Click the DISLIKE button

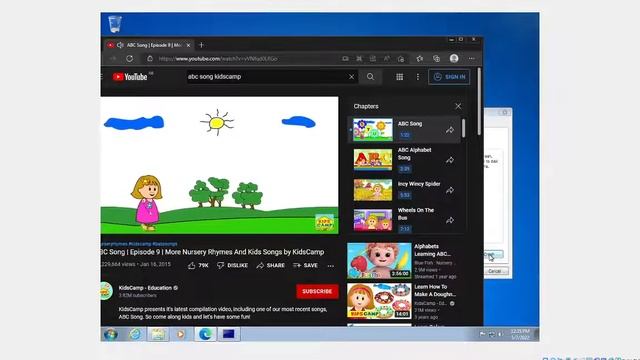pyautogui.click(x=232, y=265)
